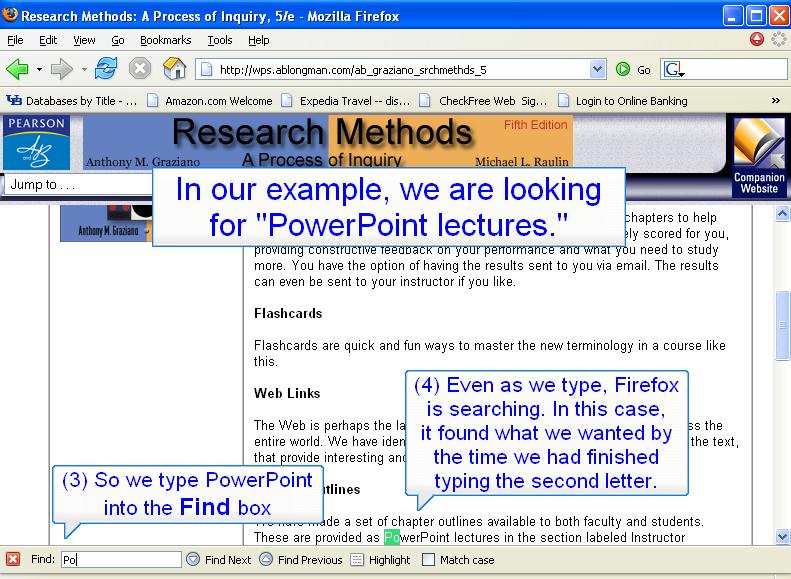Click the Companion Website book icon

[x=759, y=156]
